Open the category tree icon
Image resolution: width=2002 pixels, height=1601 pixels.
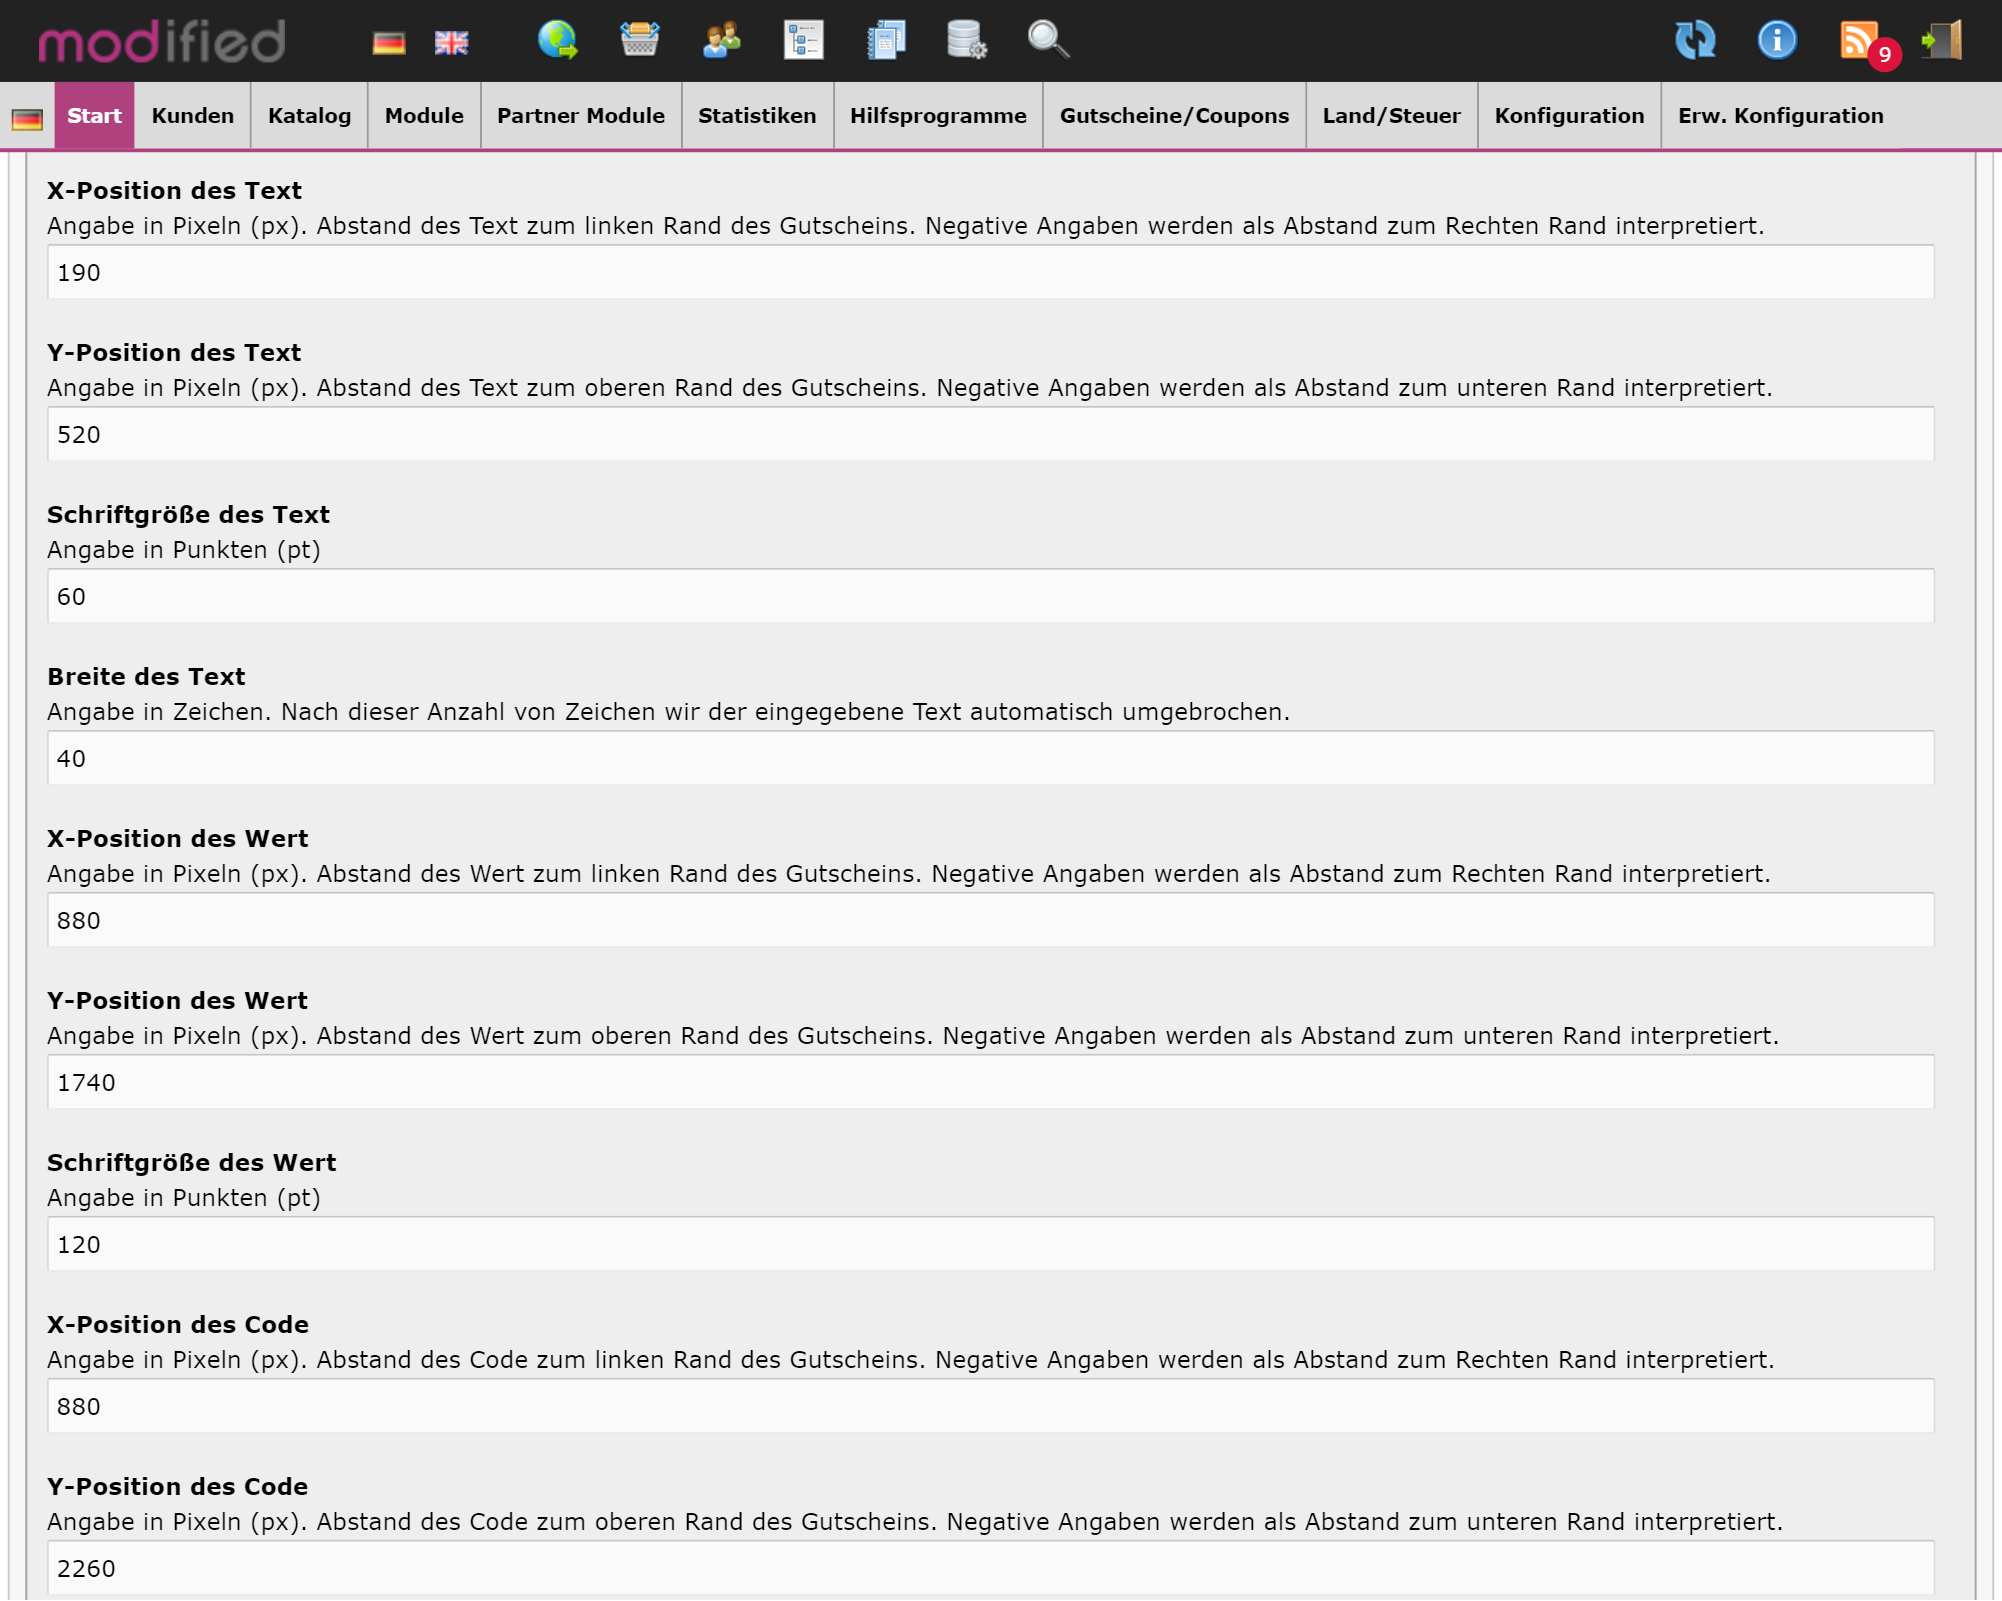coord(803,40)
